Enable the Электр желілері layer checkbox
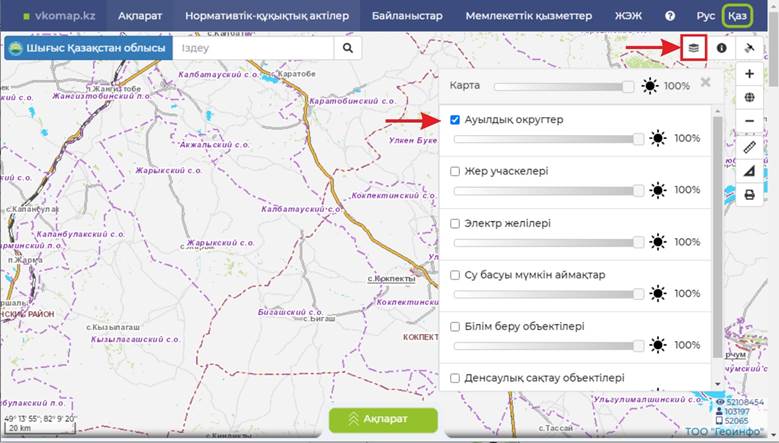 pos(455,223)
